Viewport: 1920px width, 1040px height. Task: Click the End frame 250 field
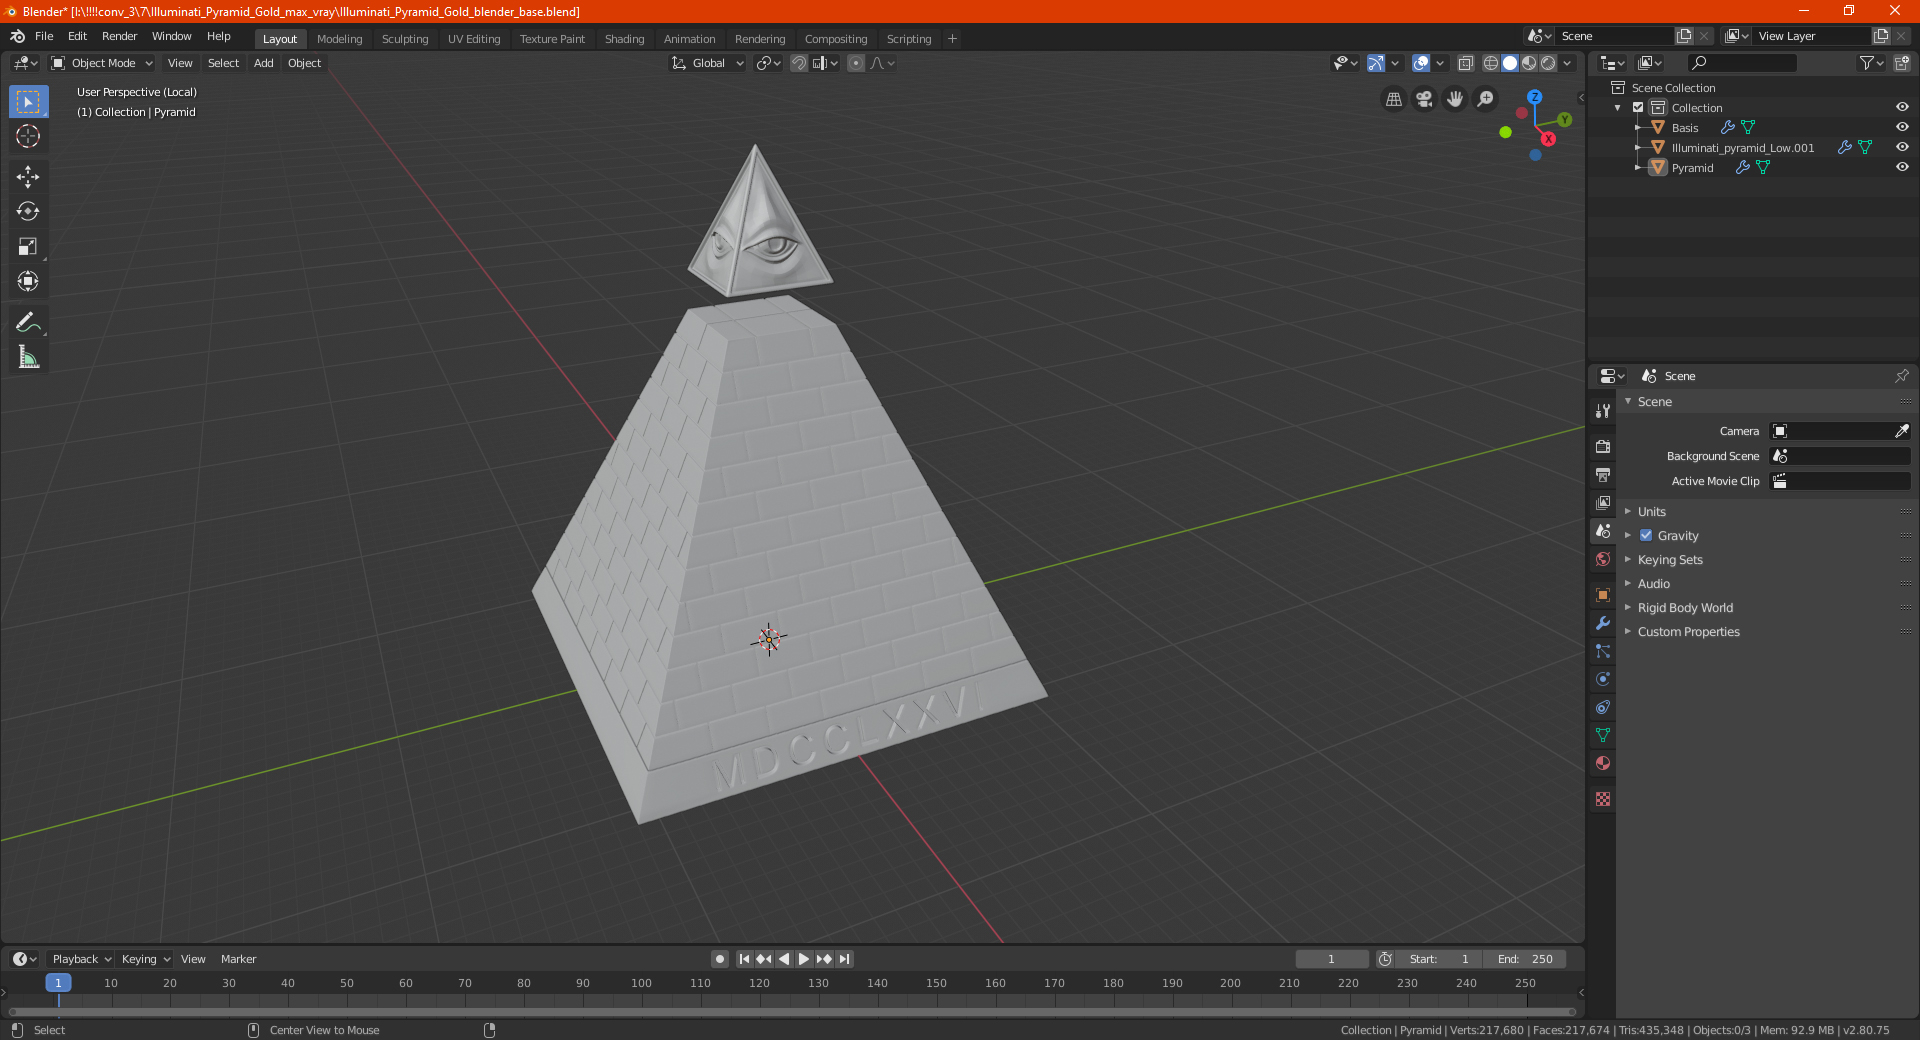tap(1525, 958)
